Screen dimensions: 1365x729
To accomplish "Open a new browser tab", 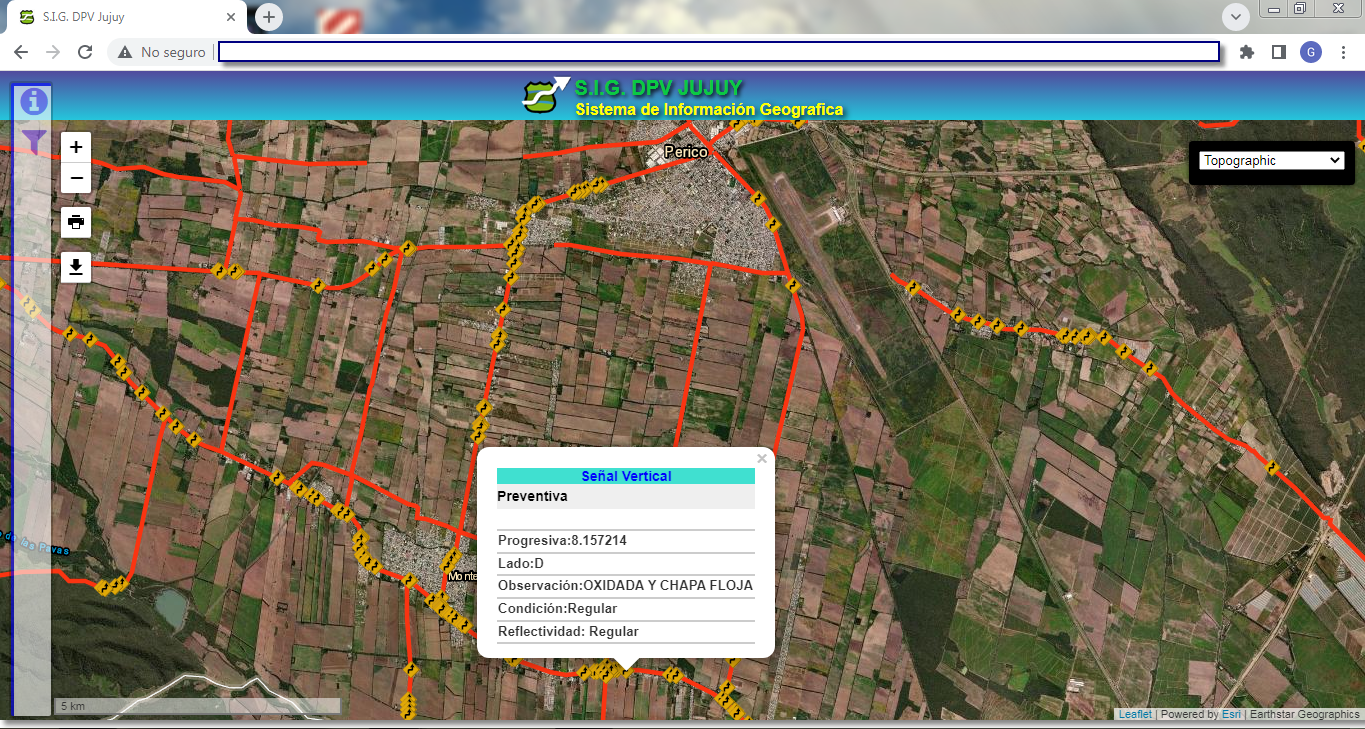I will [269, 17].
